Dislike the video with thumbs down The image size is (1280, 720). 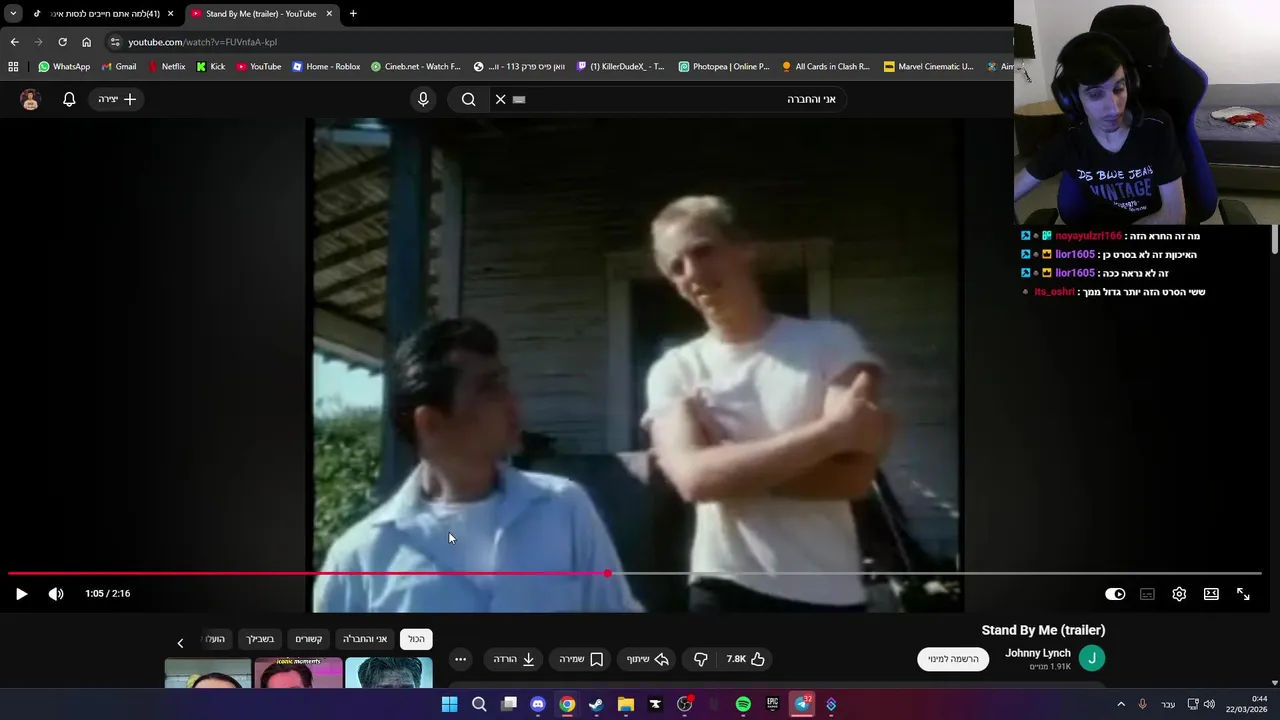[x=701, y=659]
